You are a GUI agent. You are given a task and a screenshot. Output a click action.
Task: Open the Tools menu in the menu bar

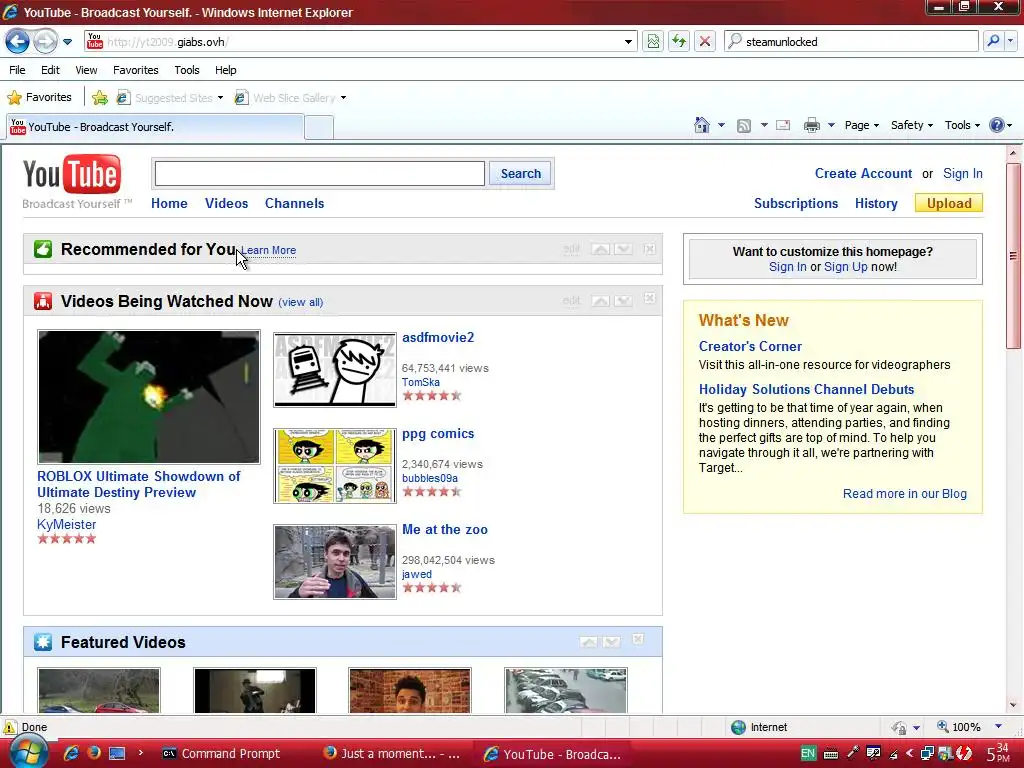187,70
